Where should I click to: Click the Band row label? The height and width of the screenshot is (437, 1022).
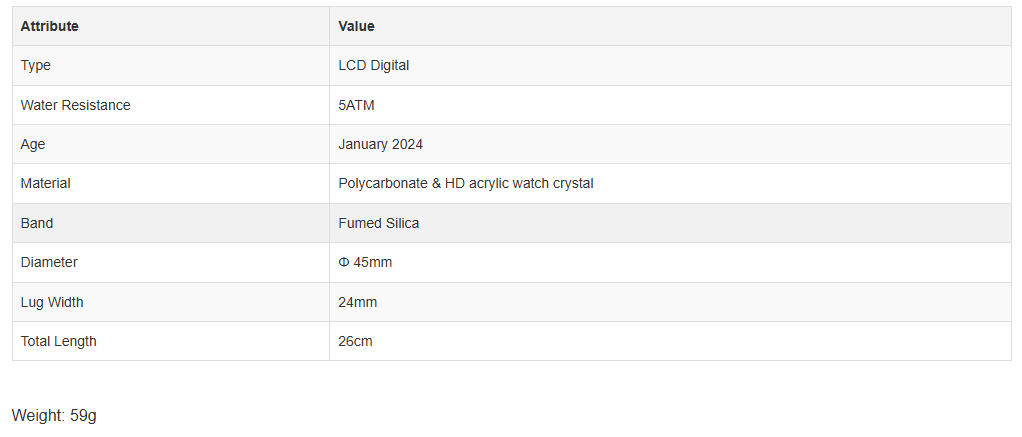coord(36,223)
